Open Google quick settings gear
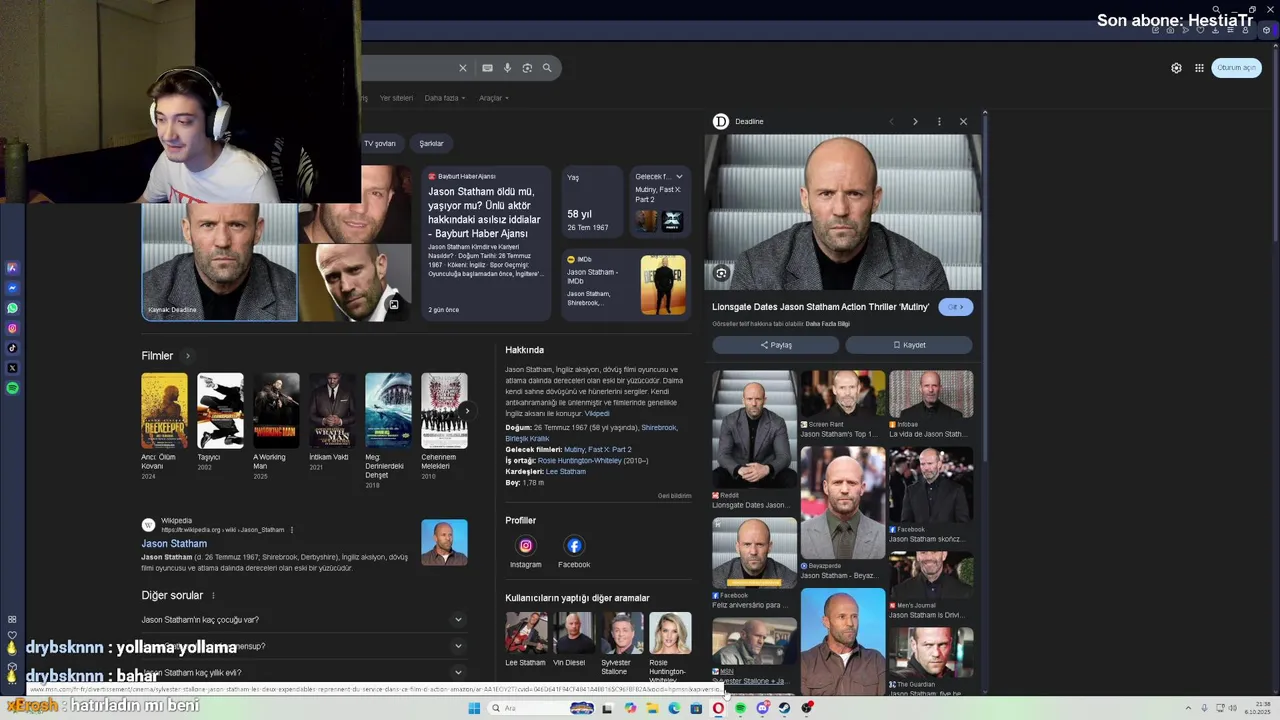Image resolution: width=1280 pixels, height=720 pixels. pyautogui.click(x=1176, y=68)
